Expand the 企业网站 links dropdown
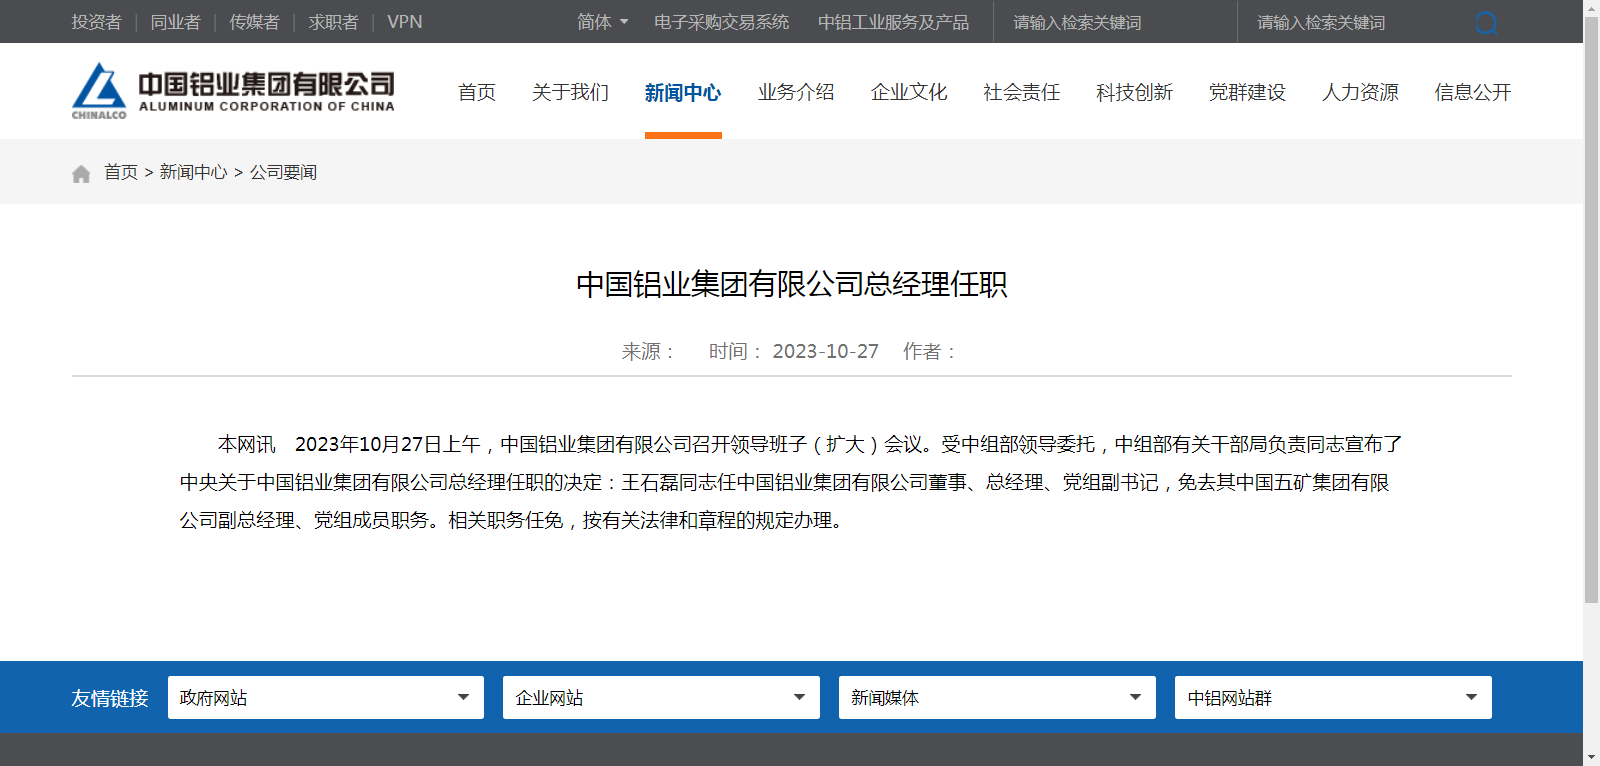 tap(662, 697)
